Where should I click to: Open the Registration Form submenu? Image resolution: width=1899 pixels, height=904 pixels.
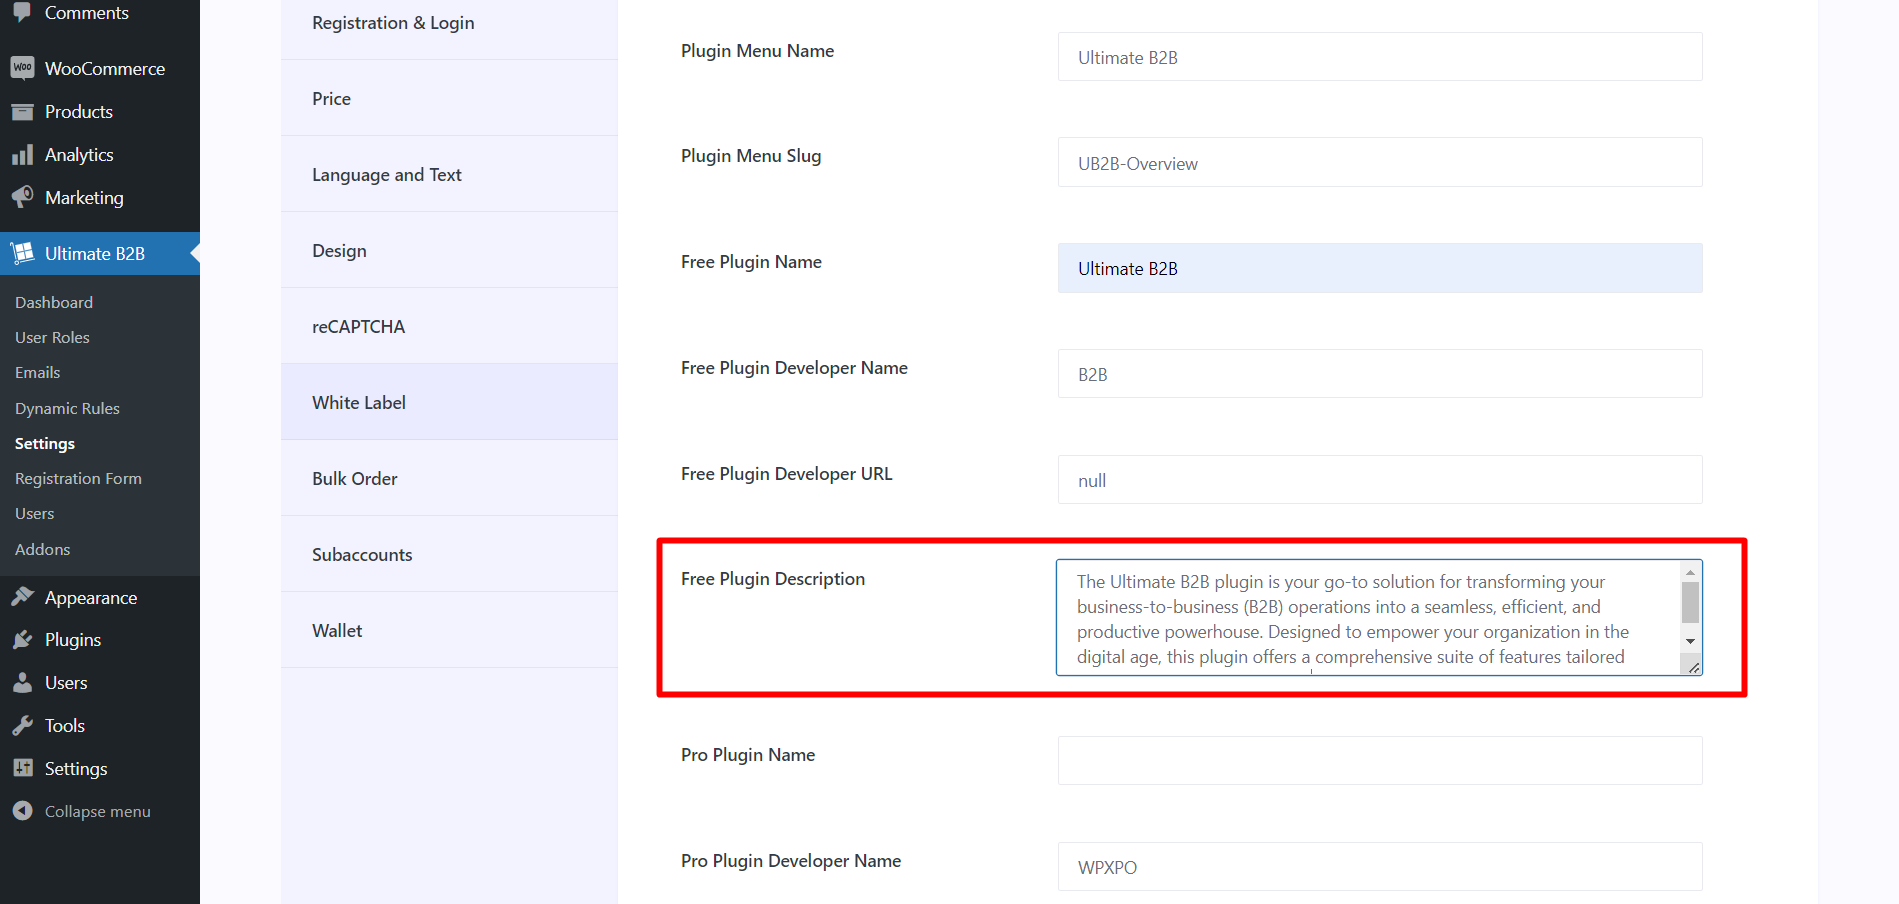pyautogui.click(x=78, y=478)
